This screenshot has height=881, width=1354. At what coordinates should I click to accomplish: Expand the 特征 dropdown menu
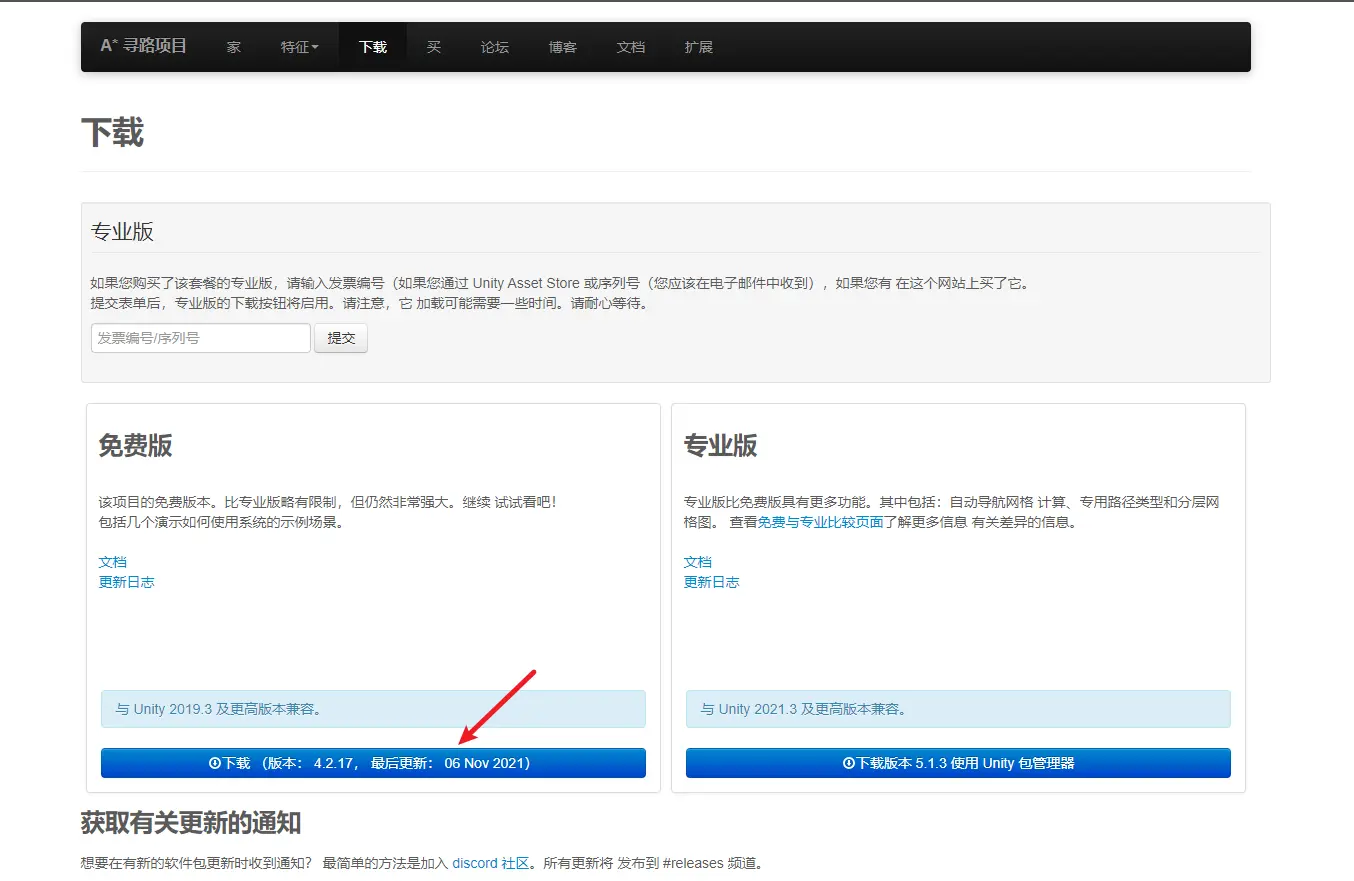299,47
